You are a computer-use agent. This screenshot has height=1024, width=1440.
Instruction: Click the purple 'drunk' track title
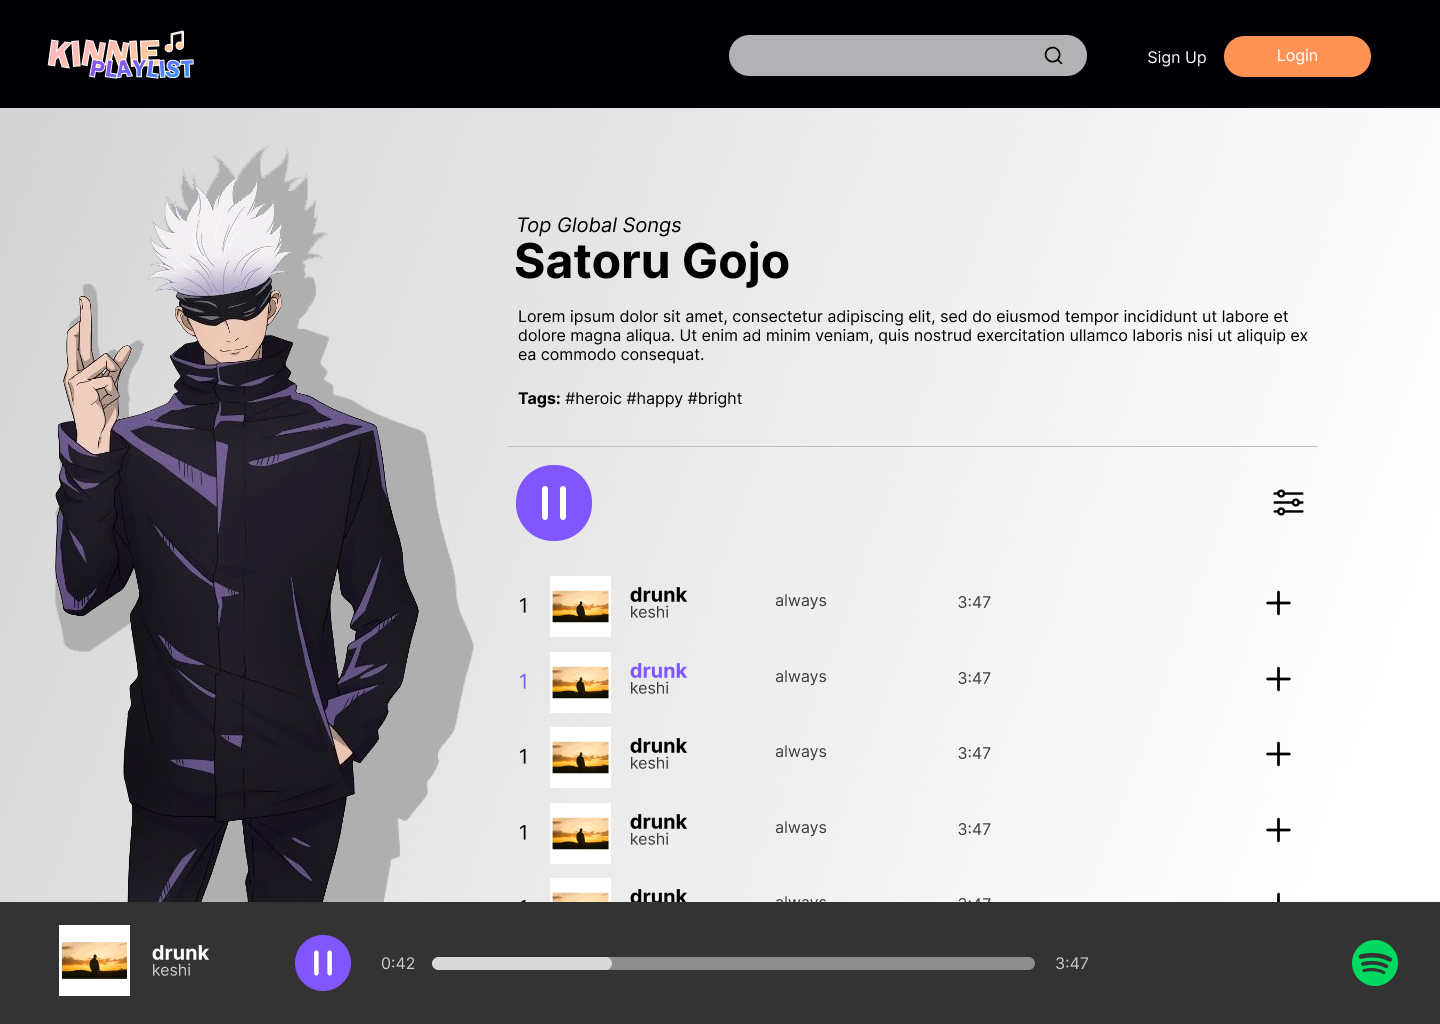pos(658,671)
